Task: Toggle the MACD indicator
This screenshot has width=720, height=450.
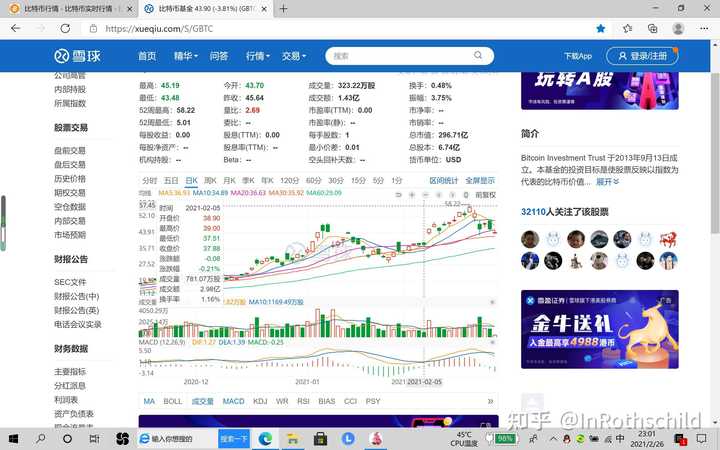Action: tap(233, 401)
